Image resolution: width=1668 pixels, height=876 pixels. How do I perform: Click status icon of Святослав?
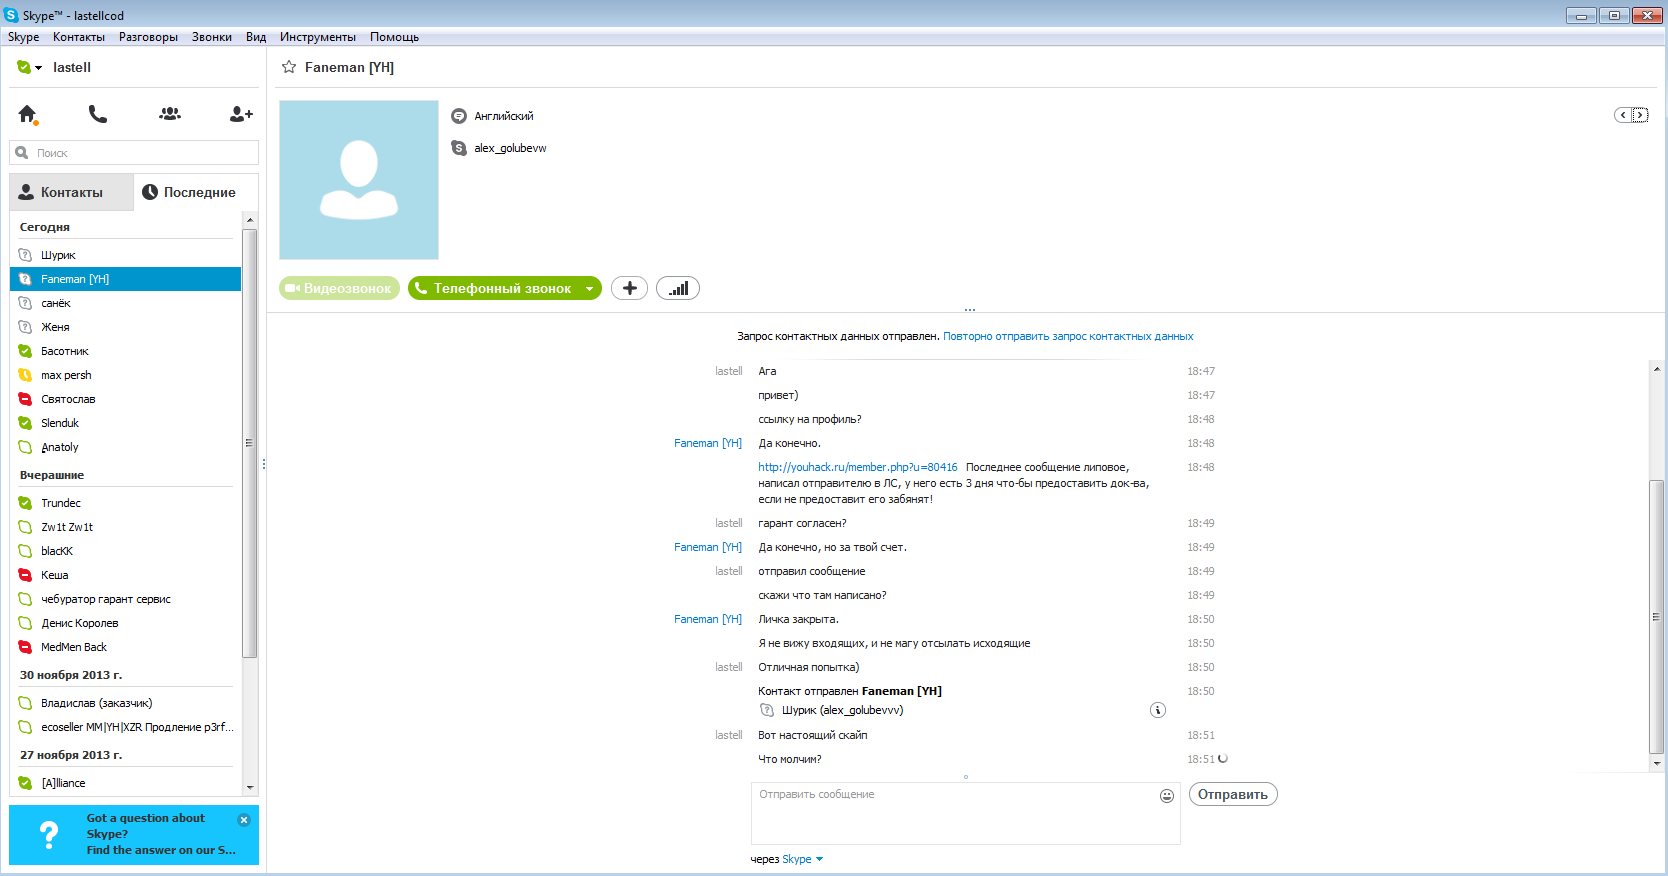(26, 399)
